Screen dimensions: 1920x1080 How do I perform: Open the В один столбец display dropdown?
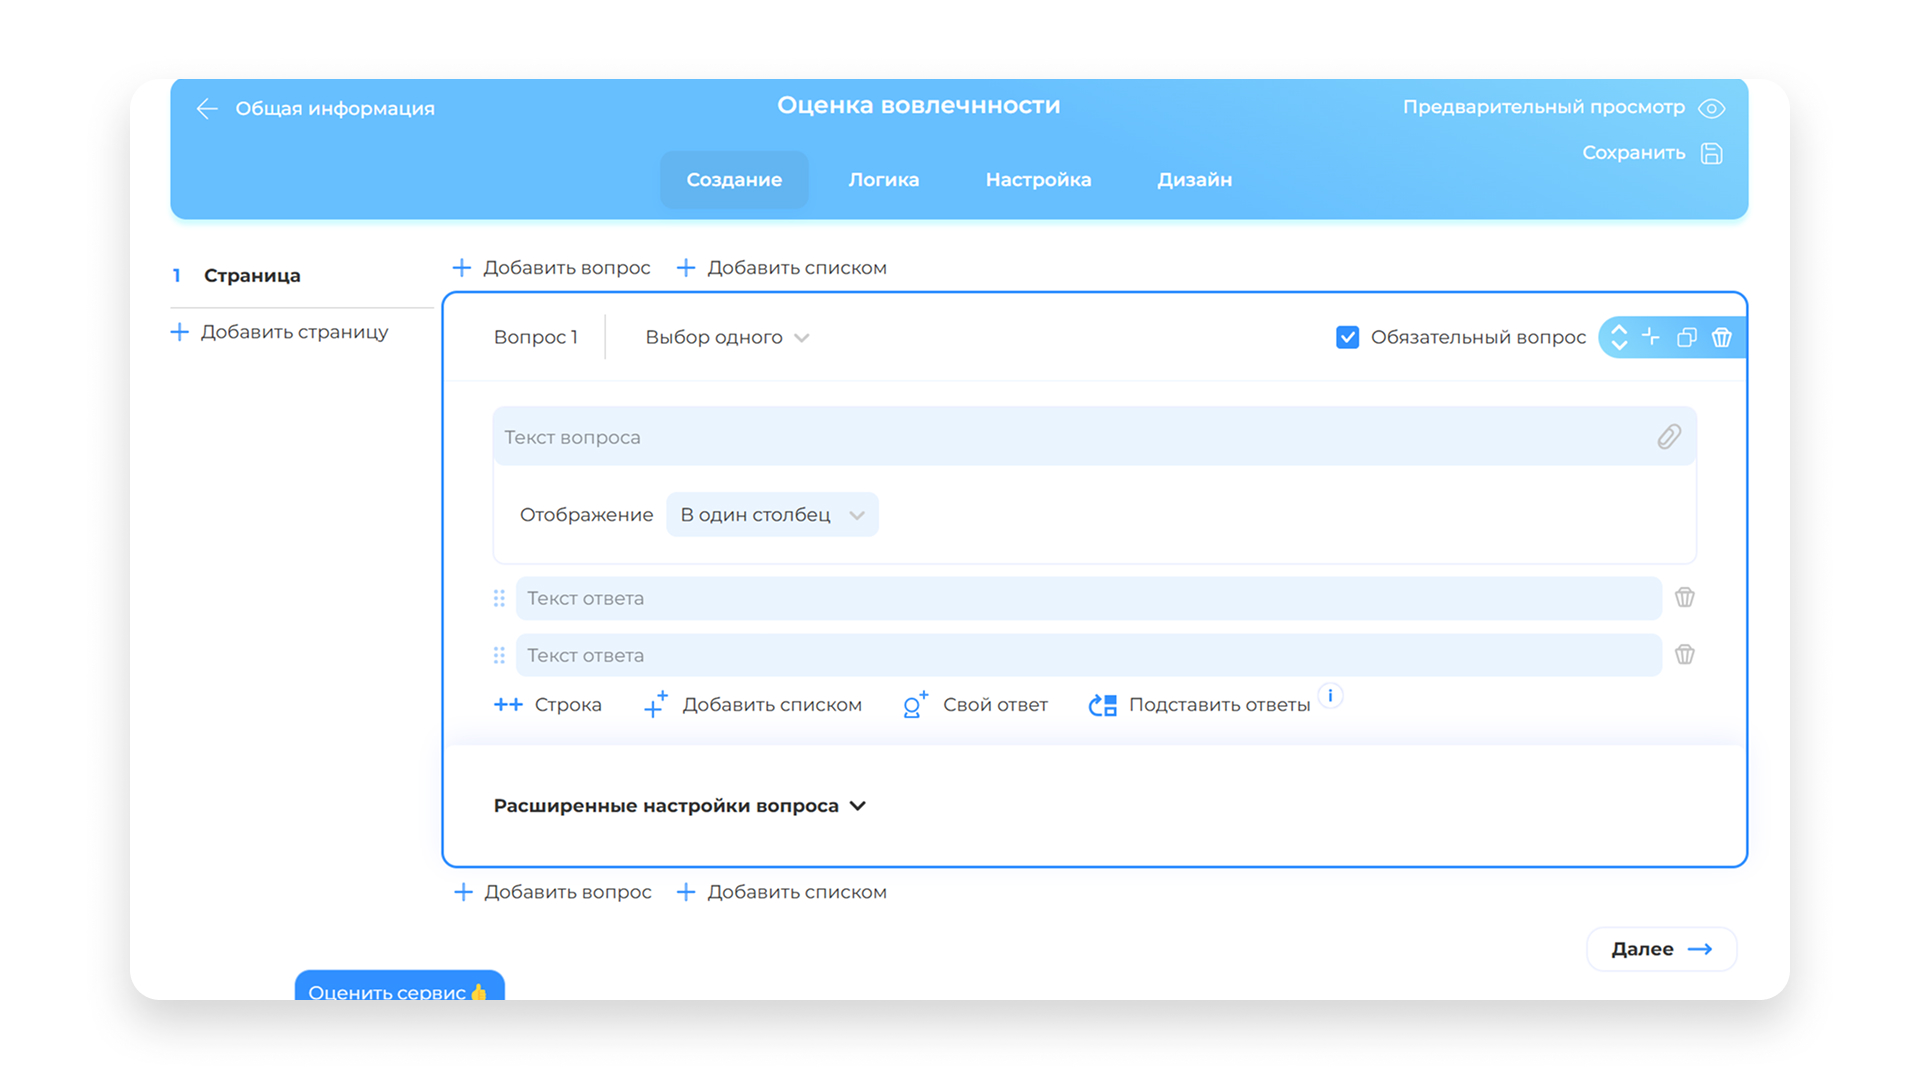click(772, 515)
